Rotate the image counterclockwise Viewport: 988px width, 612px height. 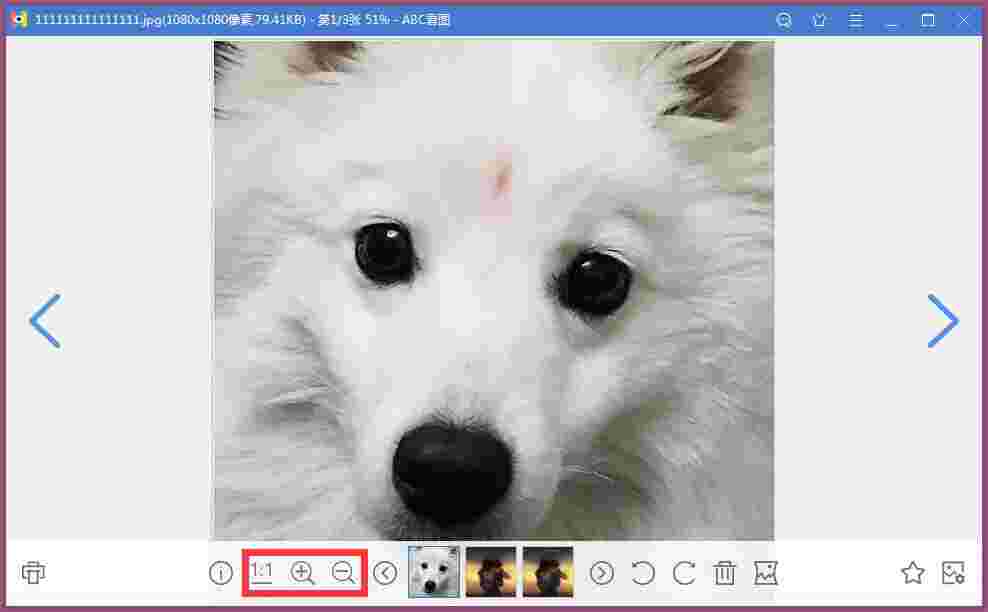pyautogui.click(x=643, y=573)
